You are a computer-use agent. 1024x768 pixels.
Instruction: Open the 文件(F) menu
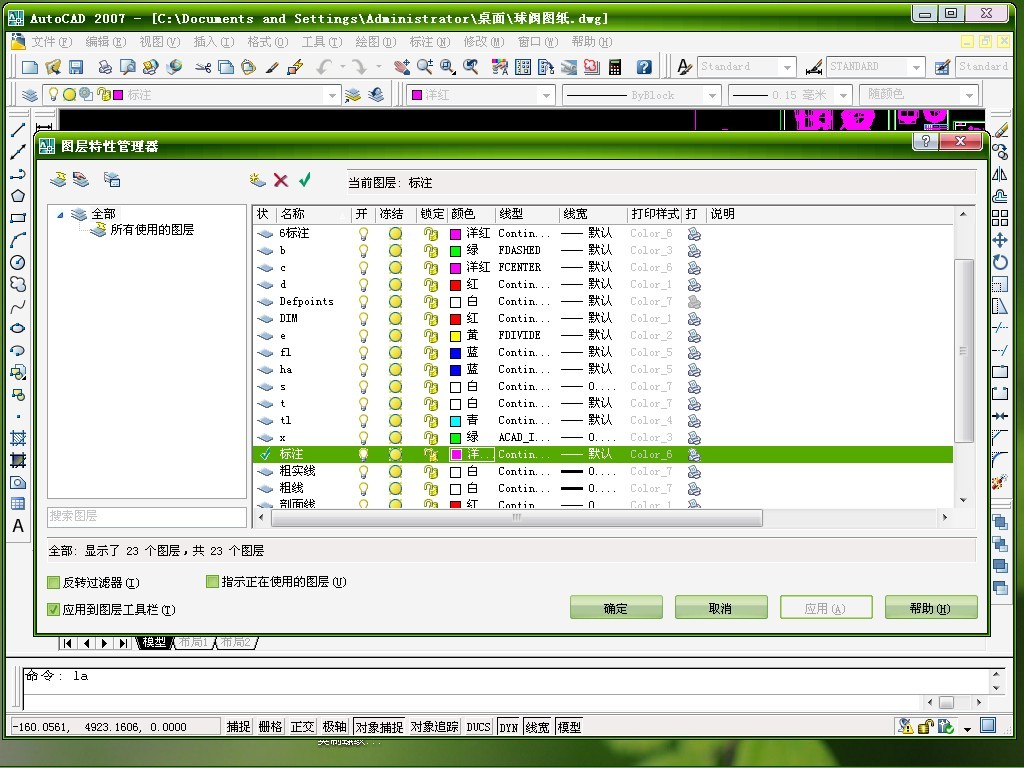tap(51, 42)
